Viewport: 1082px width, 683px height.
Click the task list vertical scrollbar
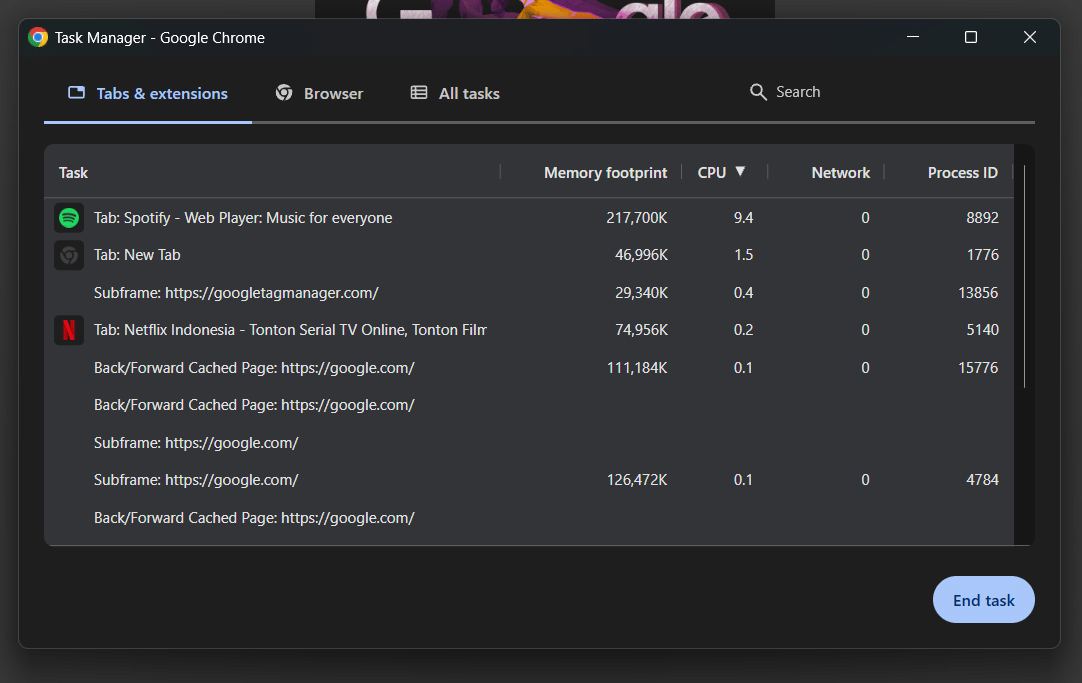(1024, 280)
